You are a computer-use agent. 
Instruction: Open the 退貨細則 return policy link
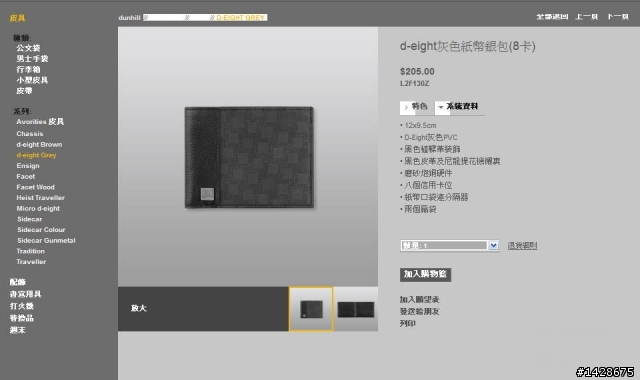tap(522, 246)
